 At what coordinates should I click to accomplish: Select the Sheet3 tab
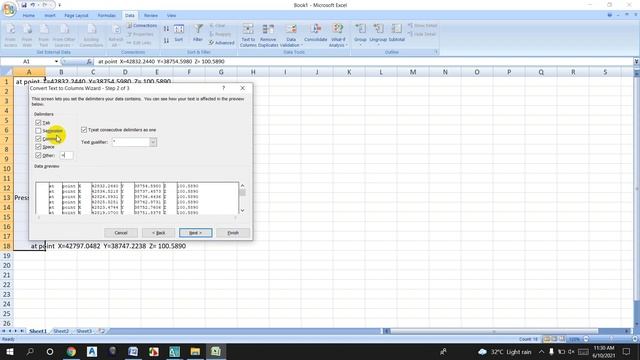84,331
